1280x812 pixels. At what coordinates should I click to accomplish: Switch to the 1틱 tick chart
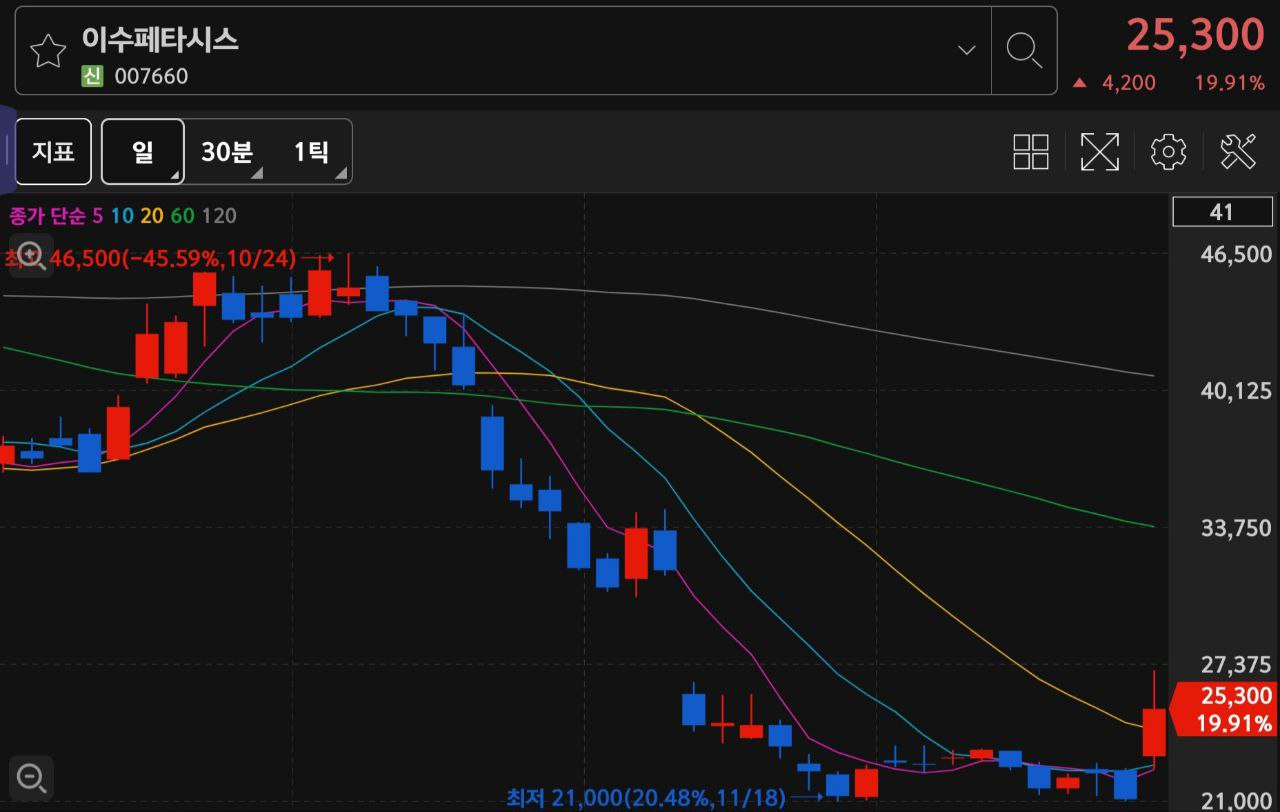311,152
